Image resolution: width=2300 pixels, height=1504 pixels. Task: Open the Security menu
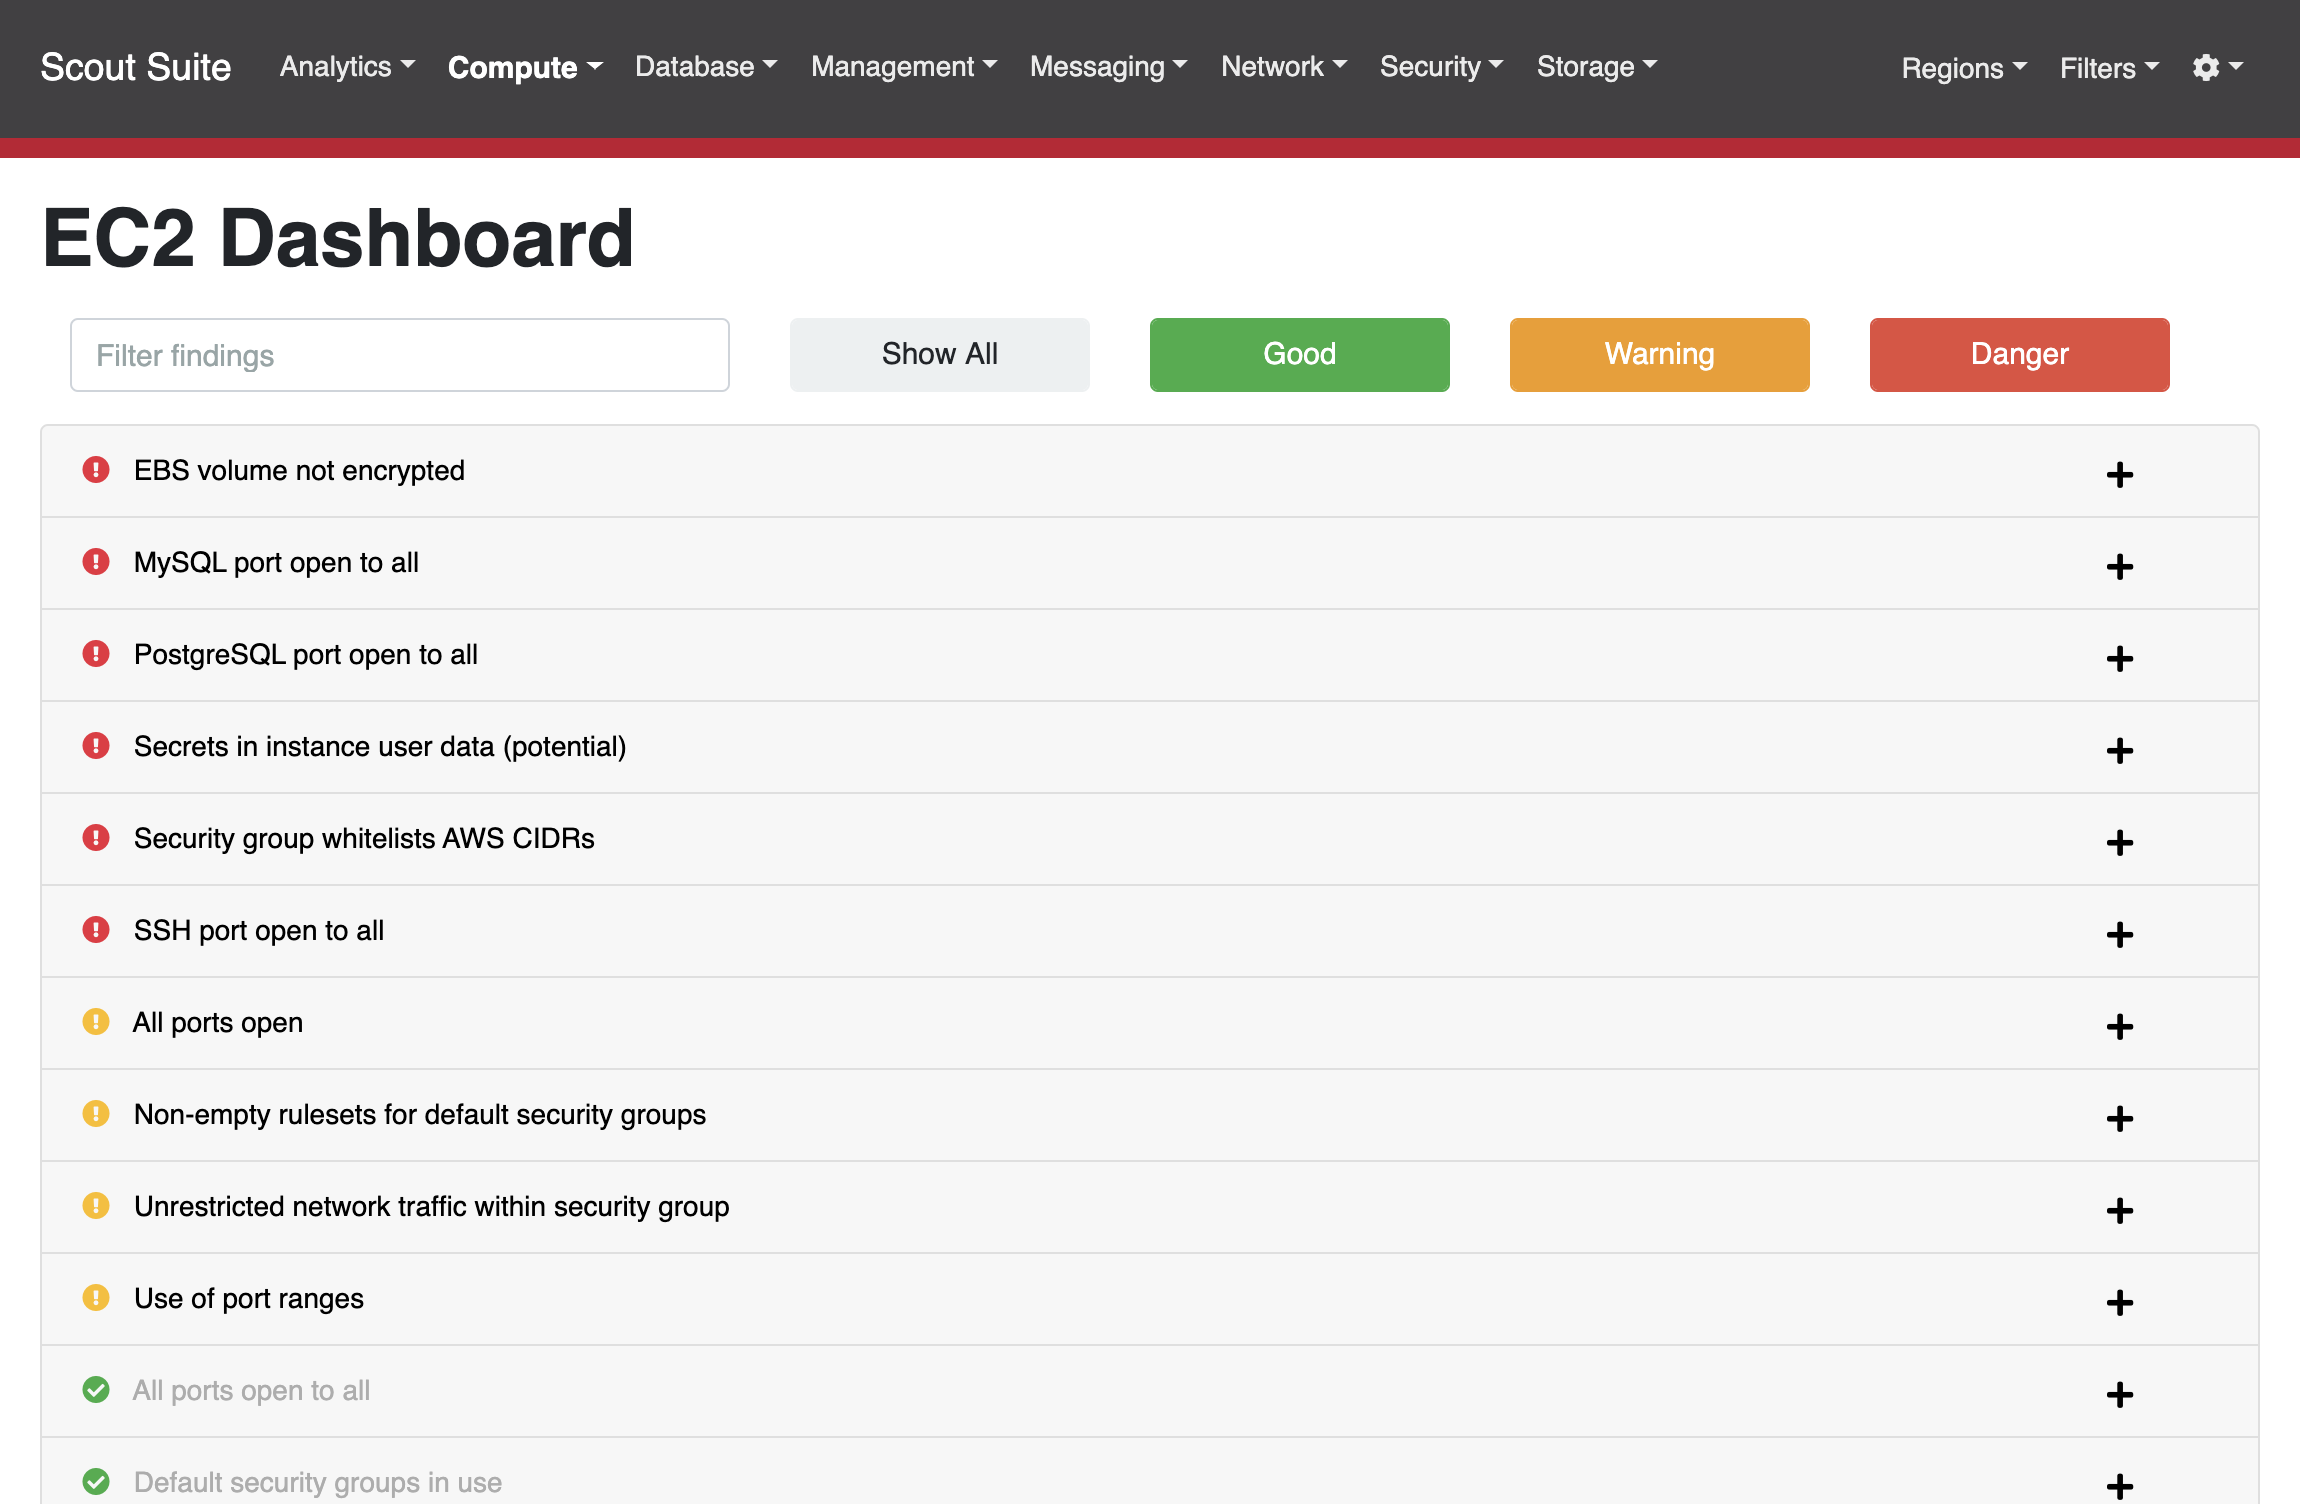coord(1442,66)
